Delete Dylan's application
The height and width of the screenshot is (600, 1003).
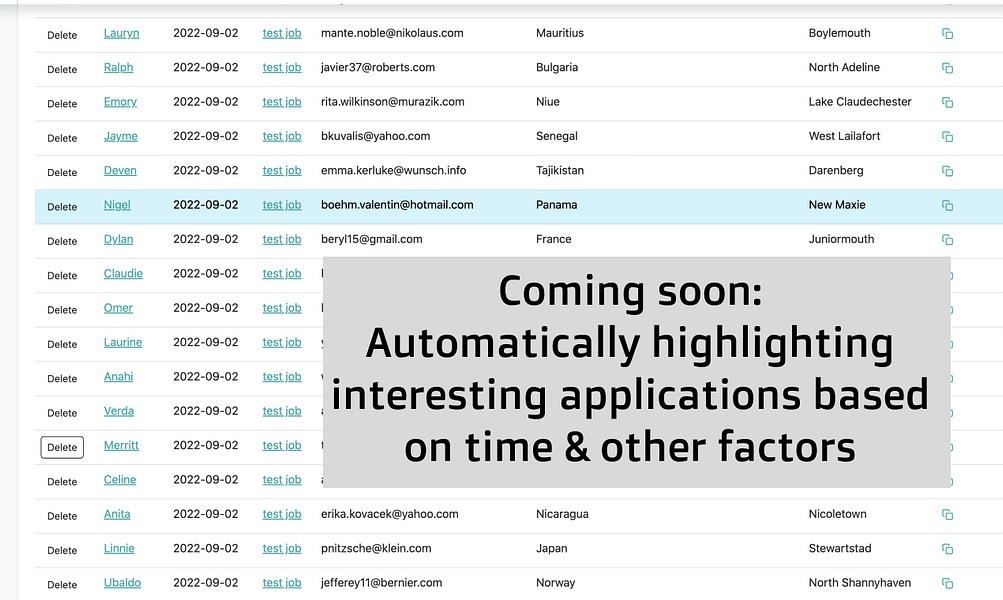tap(62, 241)
